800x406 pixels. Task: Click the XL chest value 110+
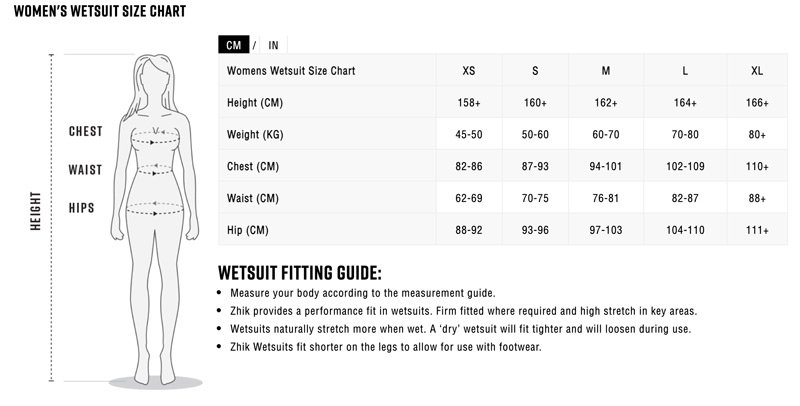click(757, 166)
